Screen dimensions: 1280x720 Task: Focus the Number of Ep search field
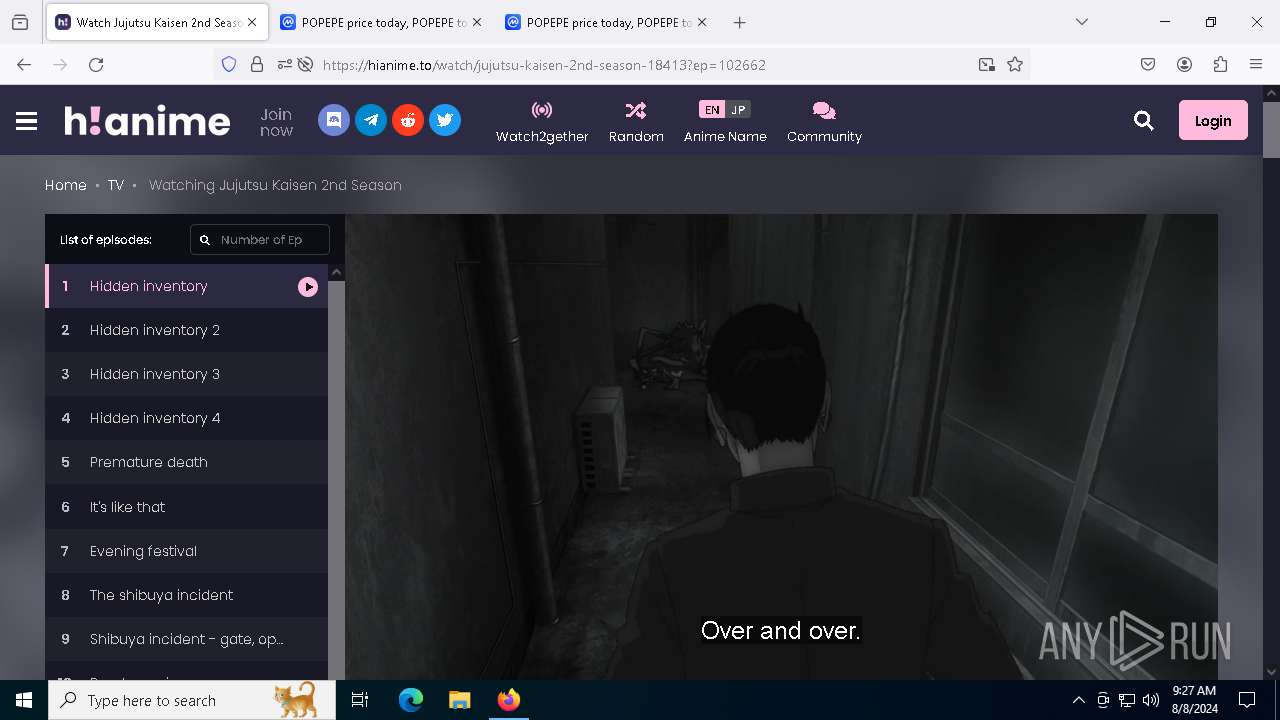260,240
